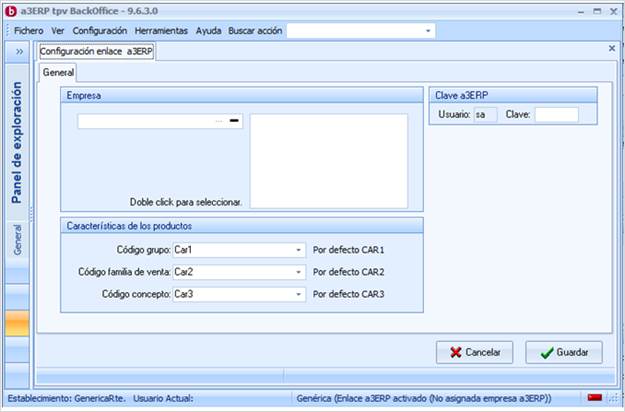The width and height of the screenshot is (625, 412).
Task: Expand the exploration panel with the chevron
Action: point(19,52)
